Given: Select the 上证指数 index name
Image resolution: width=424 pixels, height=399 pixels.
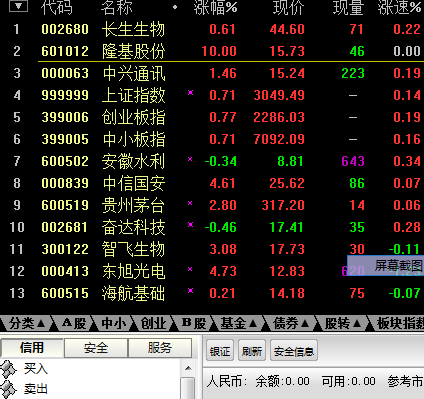Looking at the screenshot, I should (133, 95).
